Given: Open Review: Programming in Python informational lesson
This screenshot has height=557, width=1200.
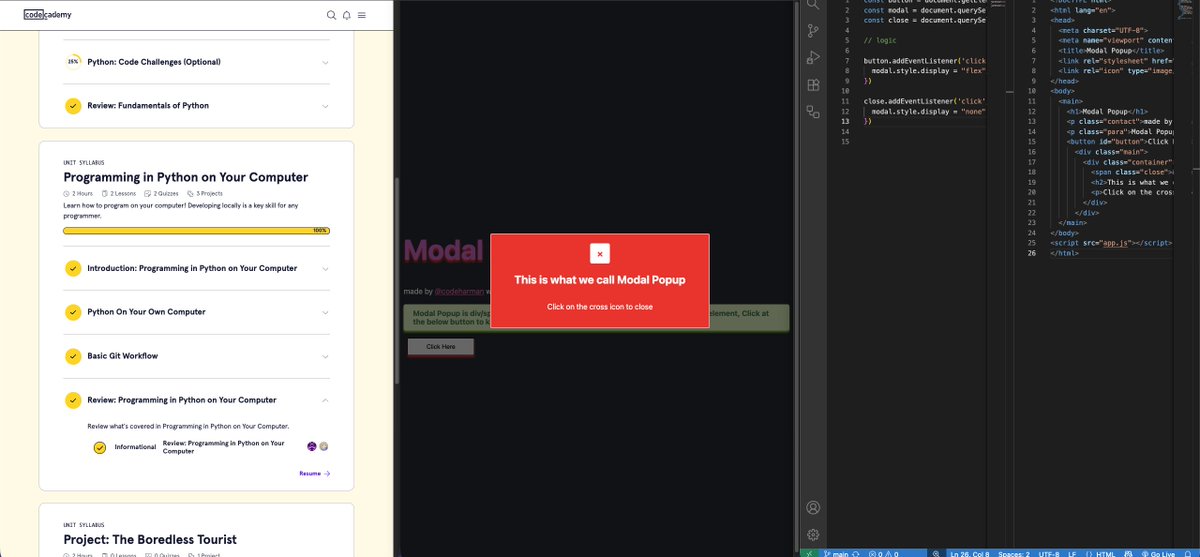Looking at the screenshot, I should pos(223,447).
